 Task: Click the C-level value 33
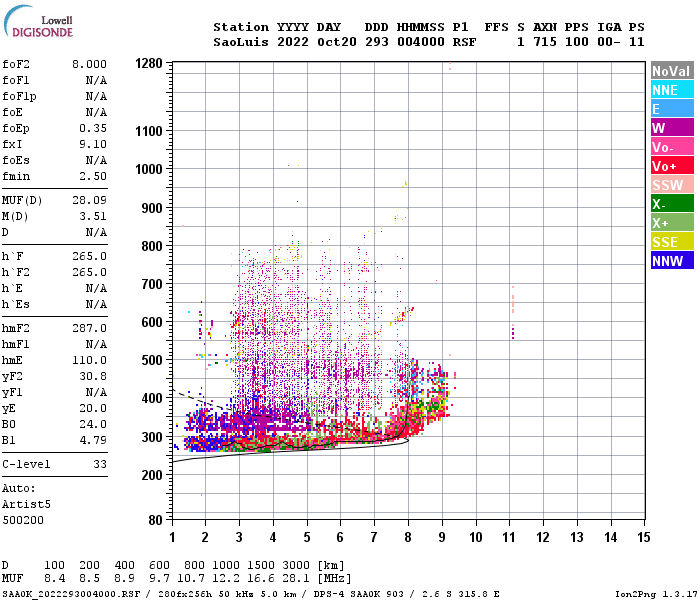pos(100,464)
